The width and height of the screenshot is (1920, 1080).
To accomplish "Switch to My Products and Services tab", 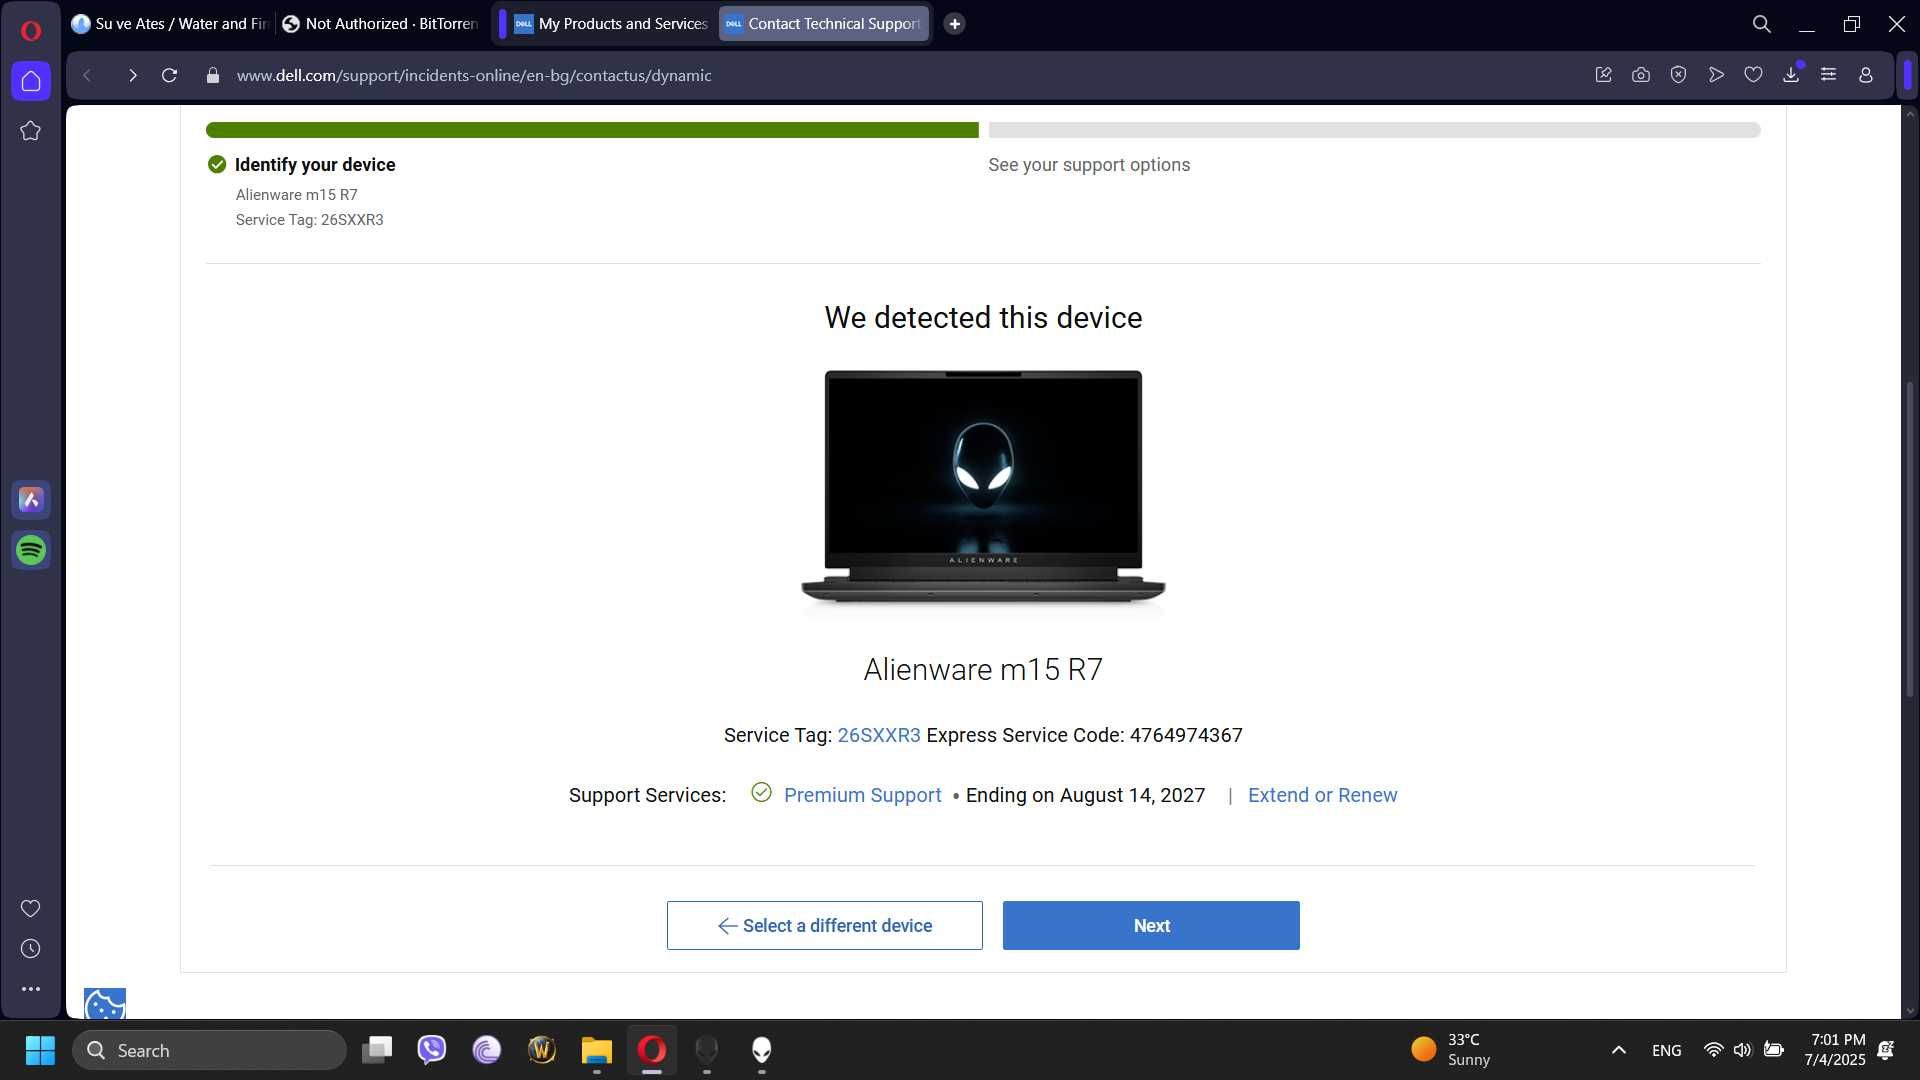I will click(611, 24).
